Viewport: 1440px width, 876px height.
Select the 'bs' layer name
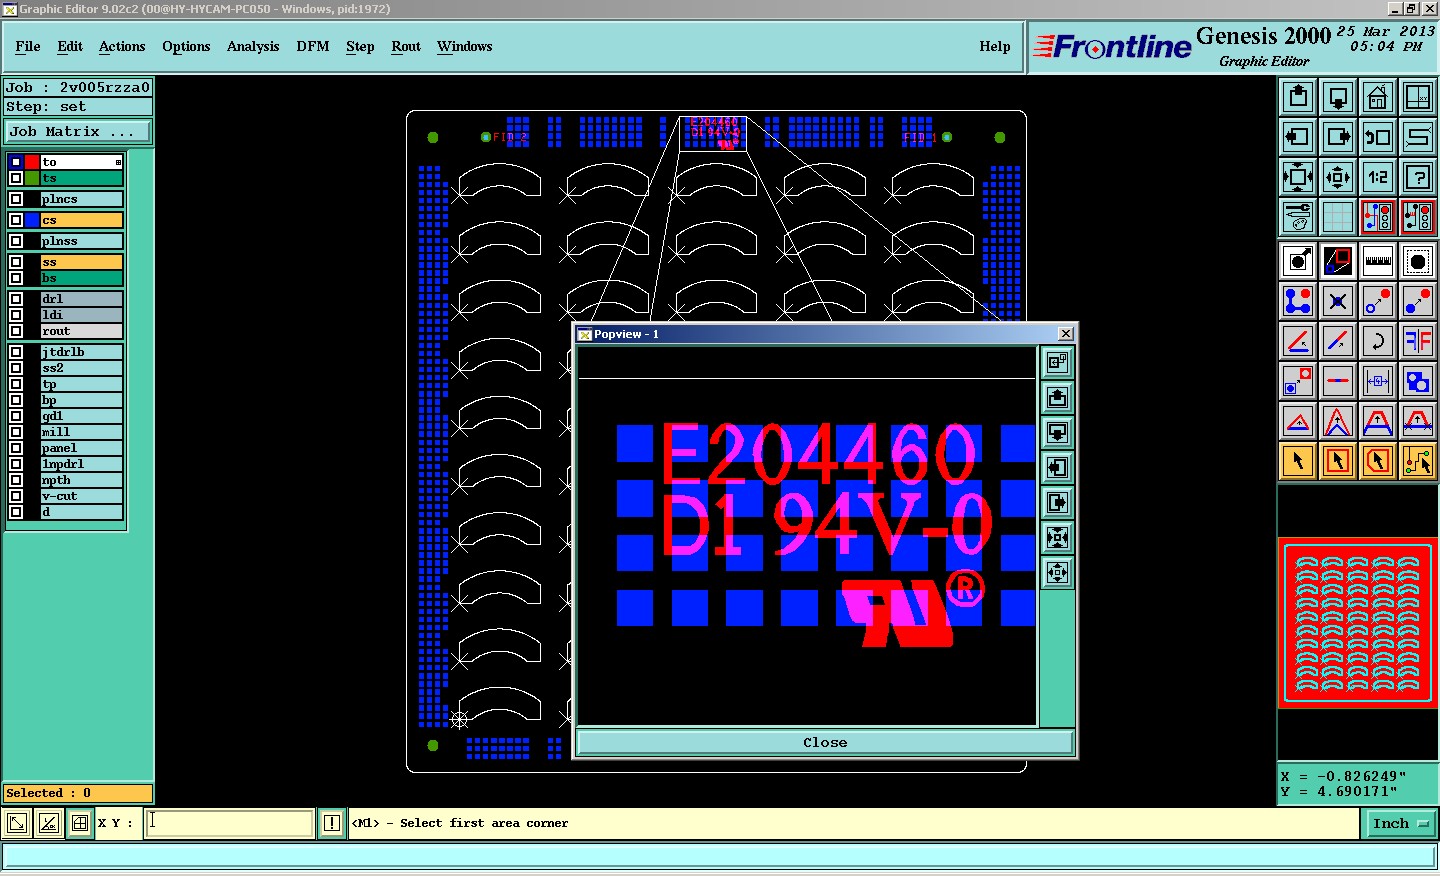click(82, 278)
